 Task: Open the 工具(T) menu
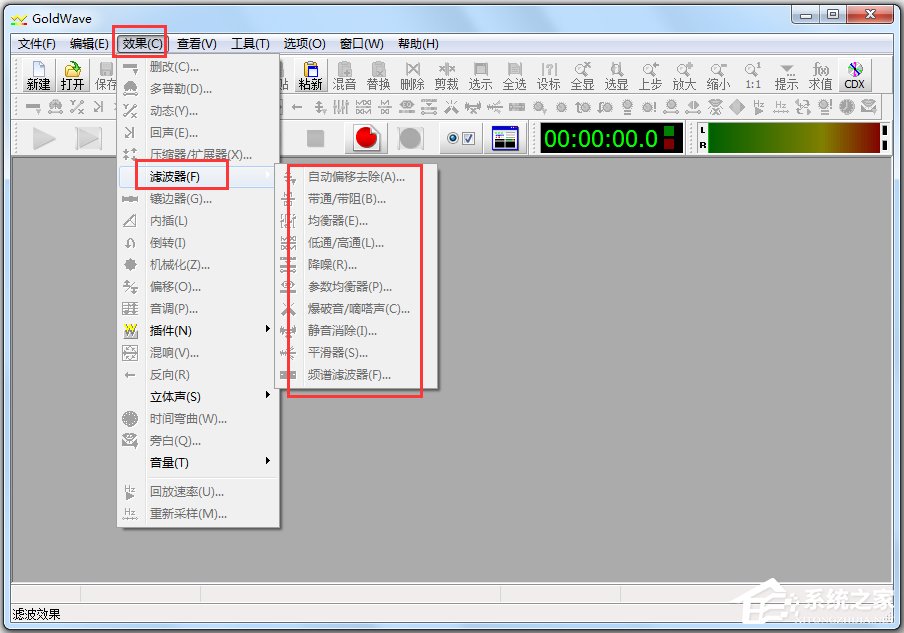(250, 44)
